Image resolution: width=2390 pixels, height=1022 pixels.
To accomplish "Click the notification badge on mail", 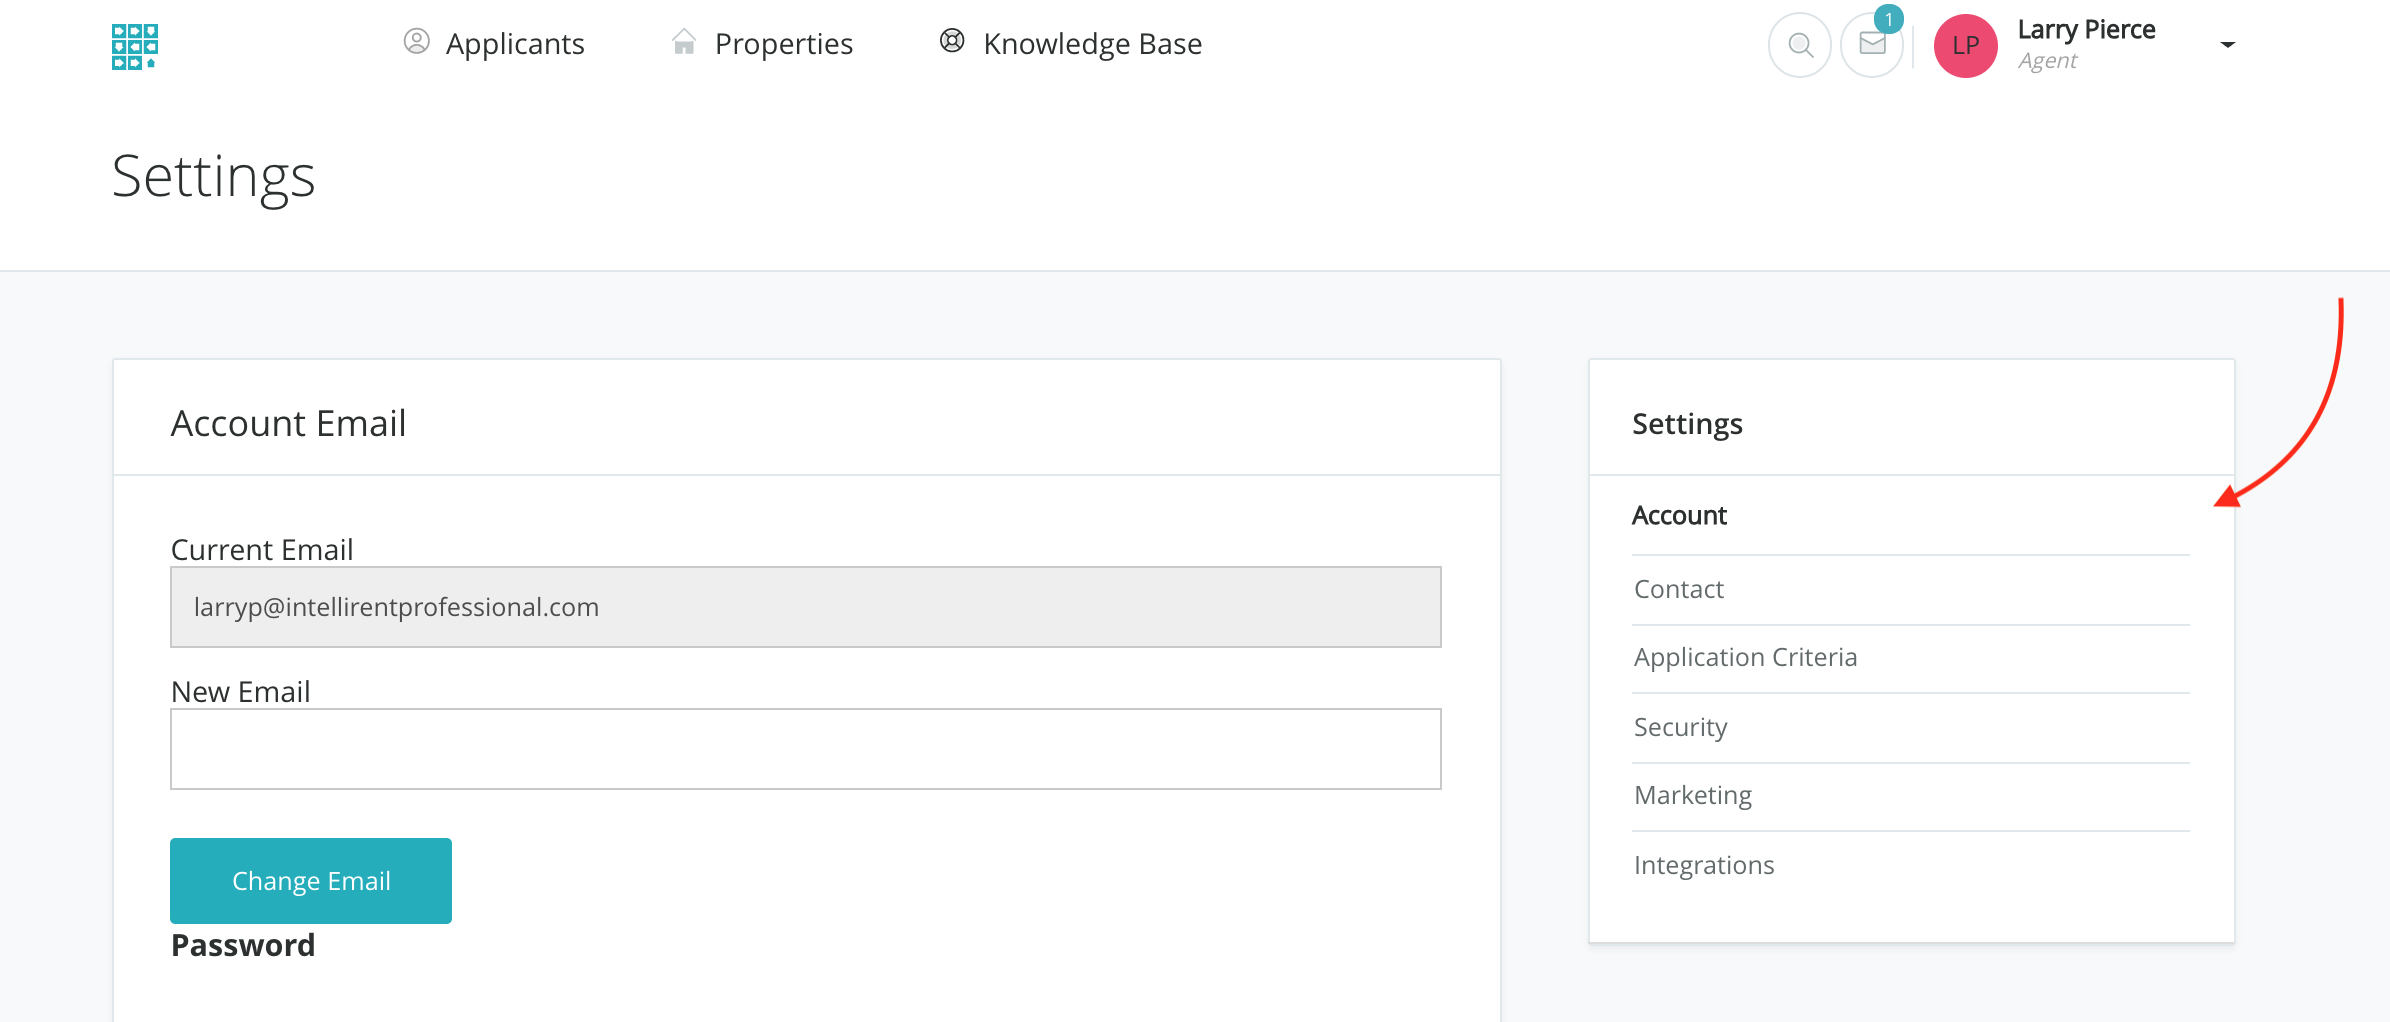I will [1888, 19].
